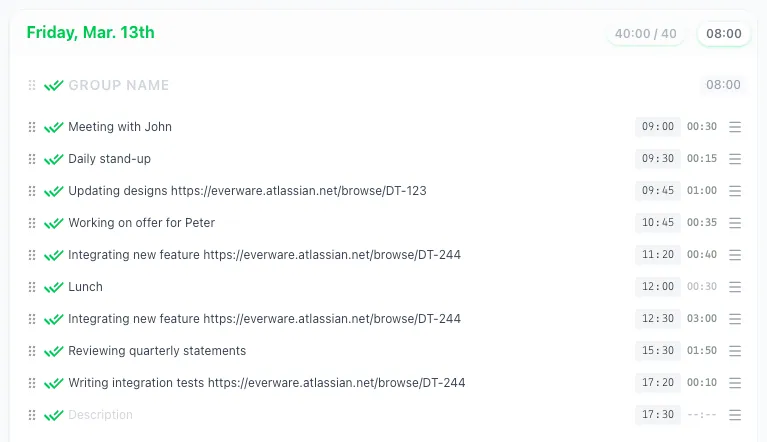Toggle the double-check mark for Lunch

[53, 287]
